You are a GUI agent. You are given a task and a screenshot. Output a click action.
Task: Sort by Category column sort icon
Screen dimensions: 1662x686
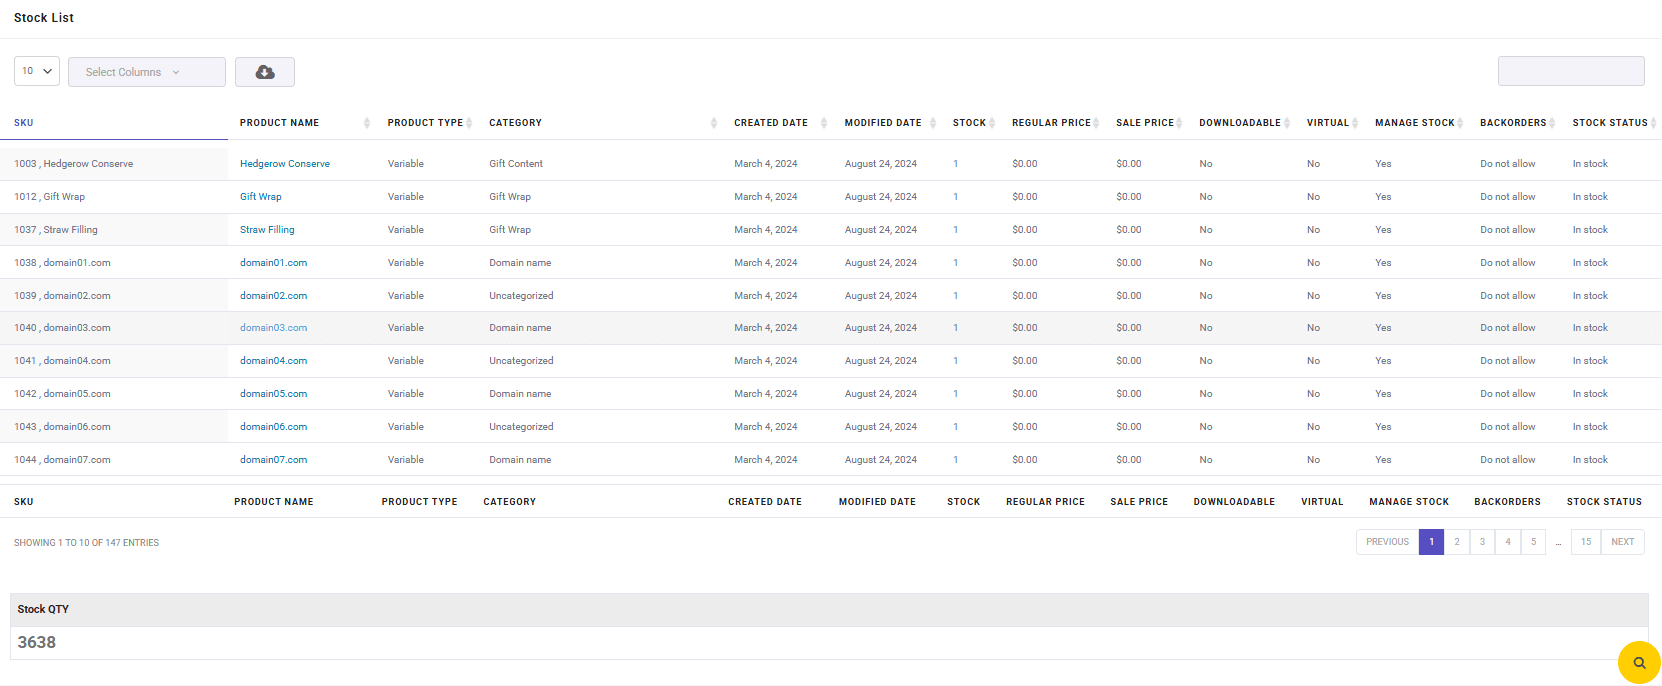click(714, 123)
